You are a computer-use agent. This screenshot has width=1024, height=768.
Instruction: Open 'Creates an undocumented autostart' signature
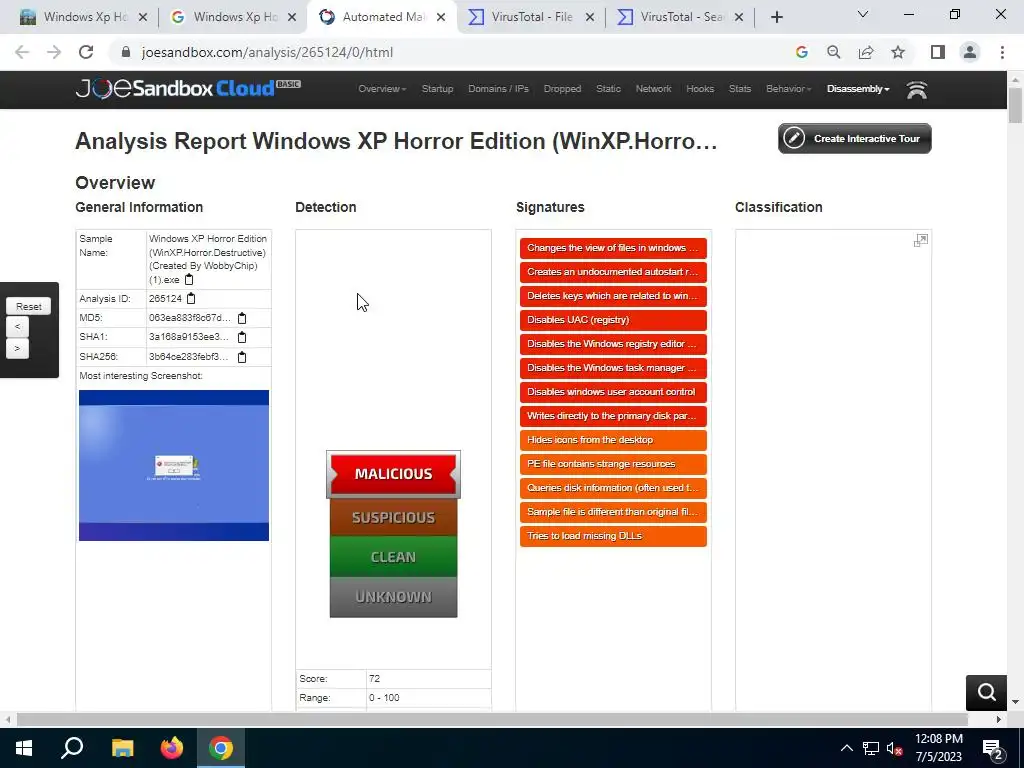click(613, 272)
